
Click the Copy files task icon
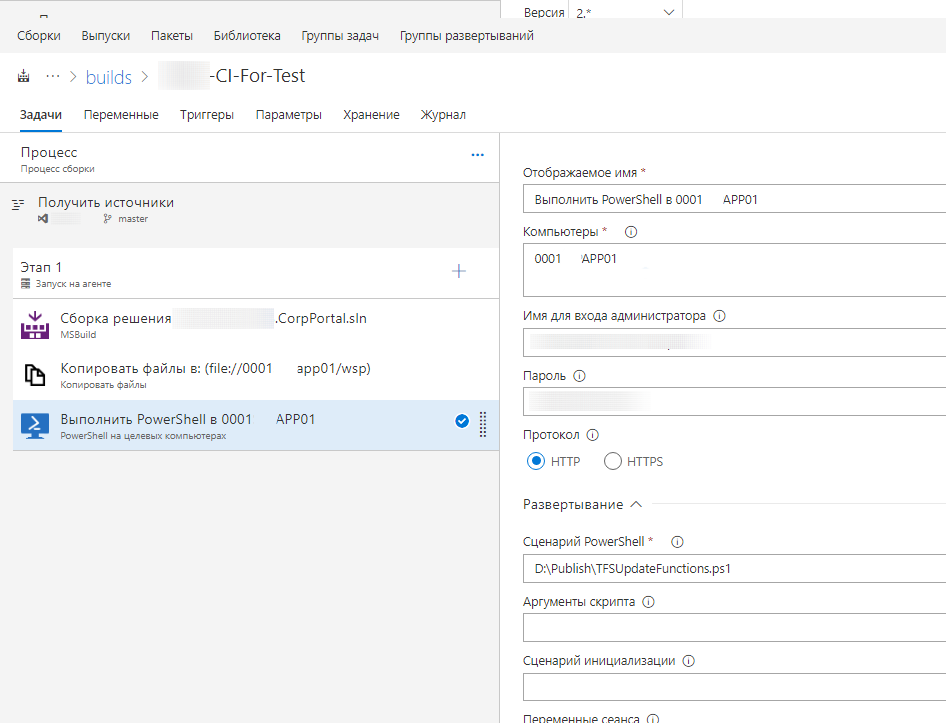(x=35, y=375)
